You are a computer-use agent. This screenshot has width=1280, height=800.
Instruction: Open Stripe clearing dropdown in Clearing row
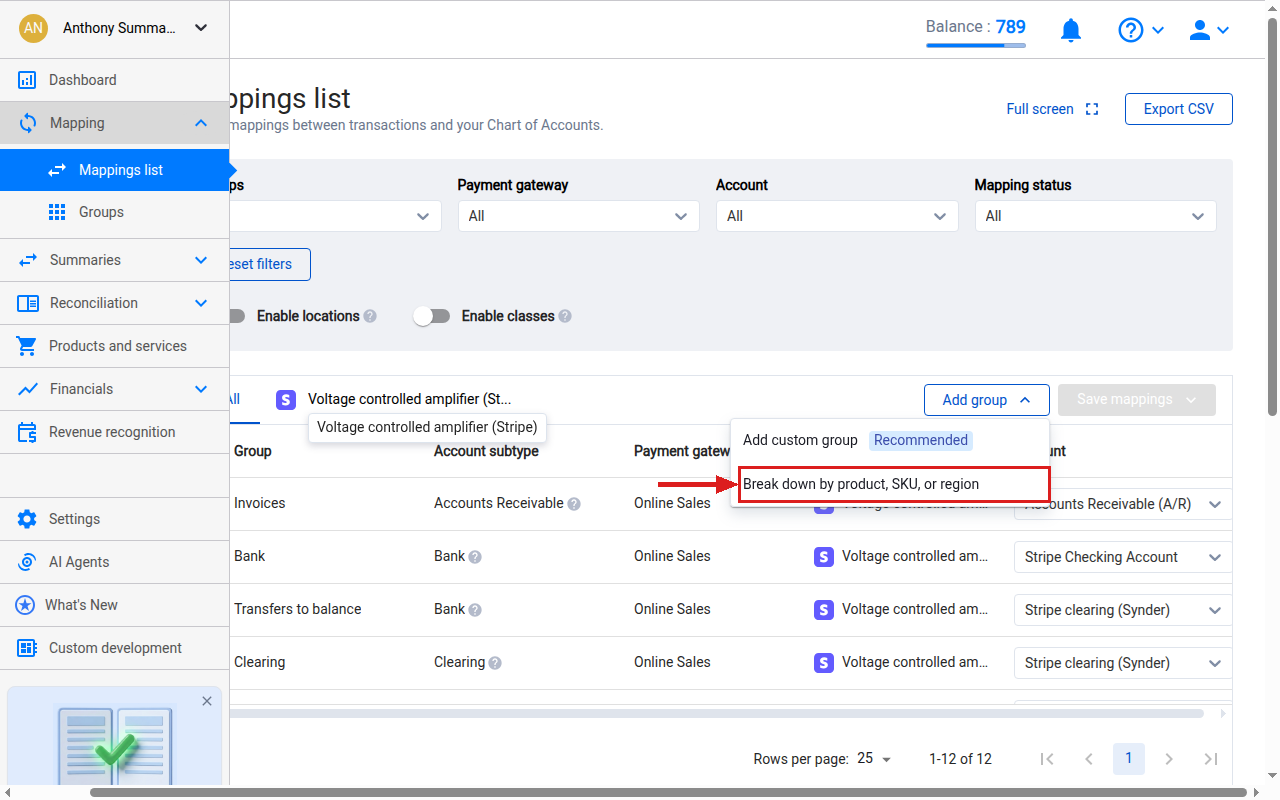pos(1123,663)
